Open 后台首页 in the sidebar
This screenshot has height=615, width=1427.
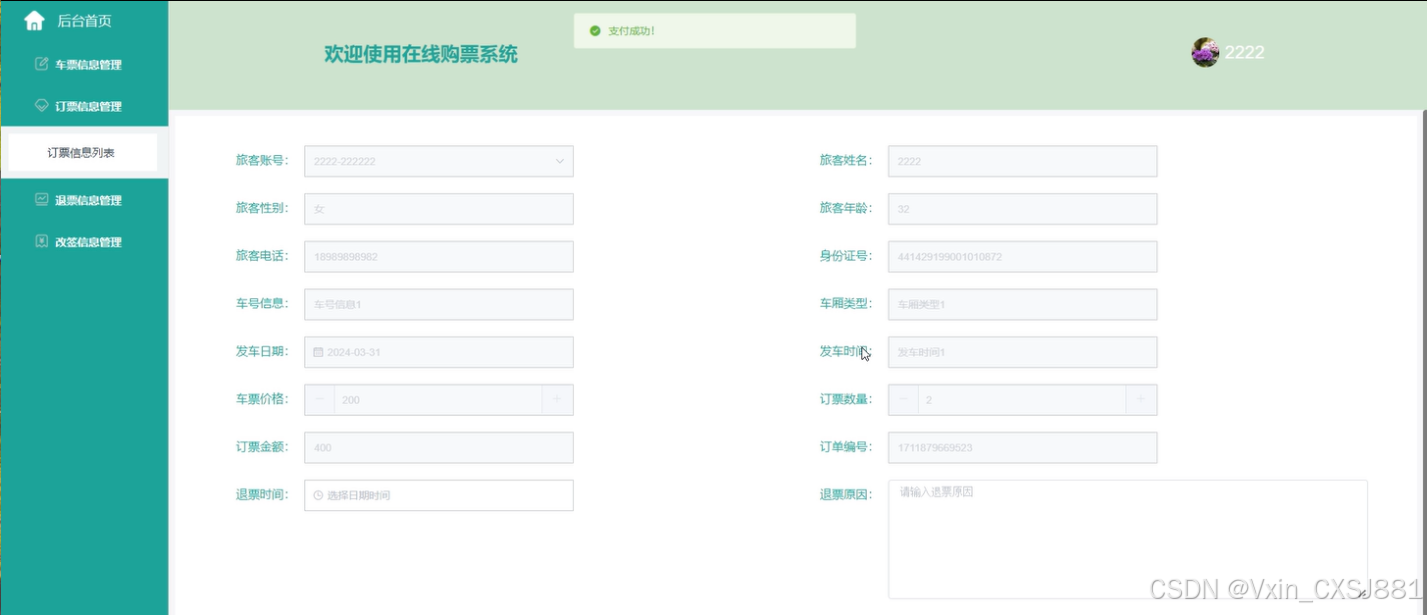[84, 21]
